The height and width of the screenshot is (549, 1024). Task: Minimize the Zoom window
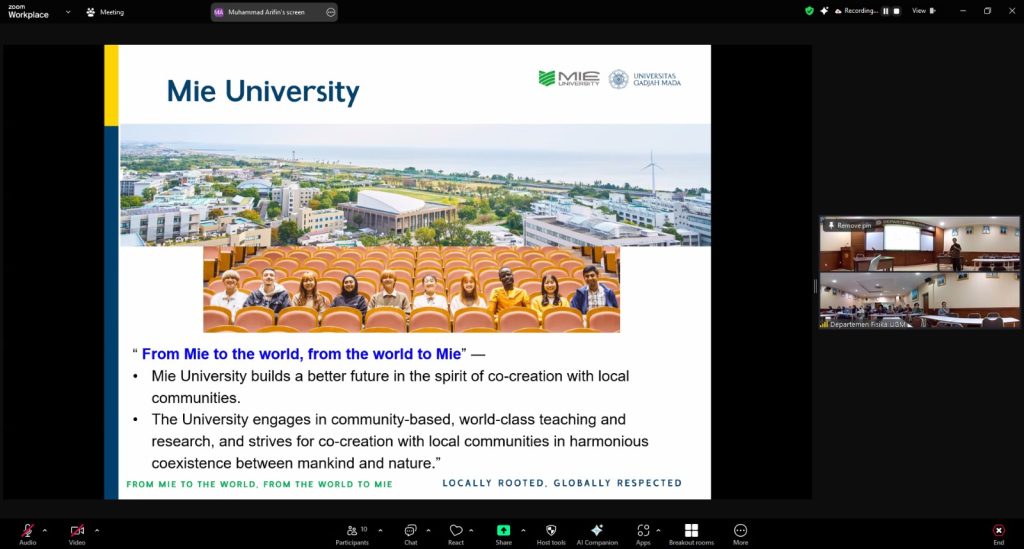[963, 11]
